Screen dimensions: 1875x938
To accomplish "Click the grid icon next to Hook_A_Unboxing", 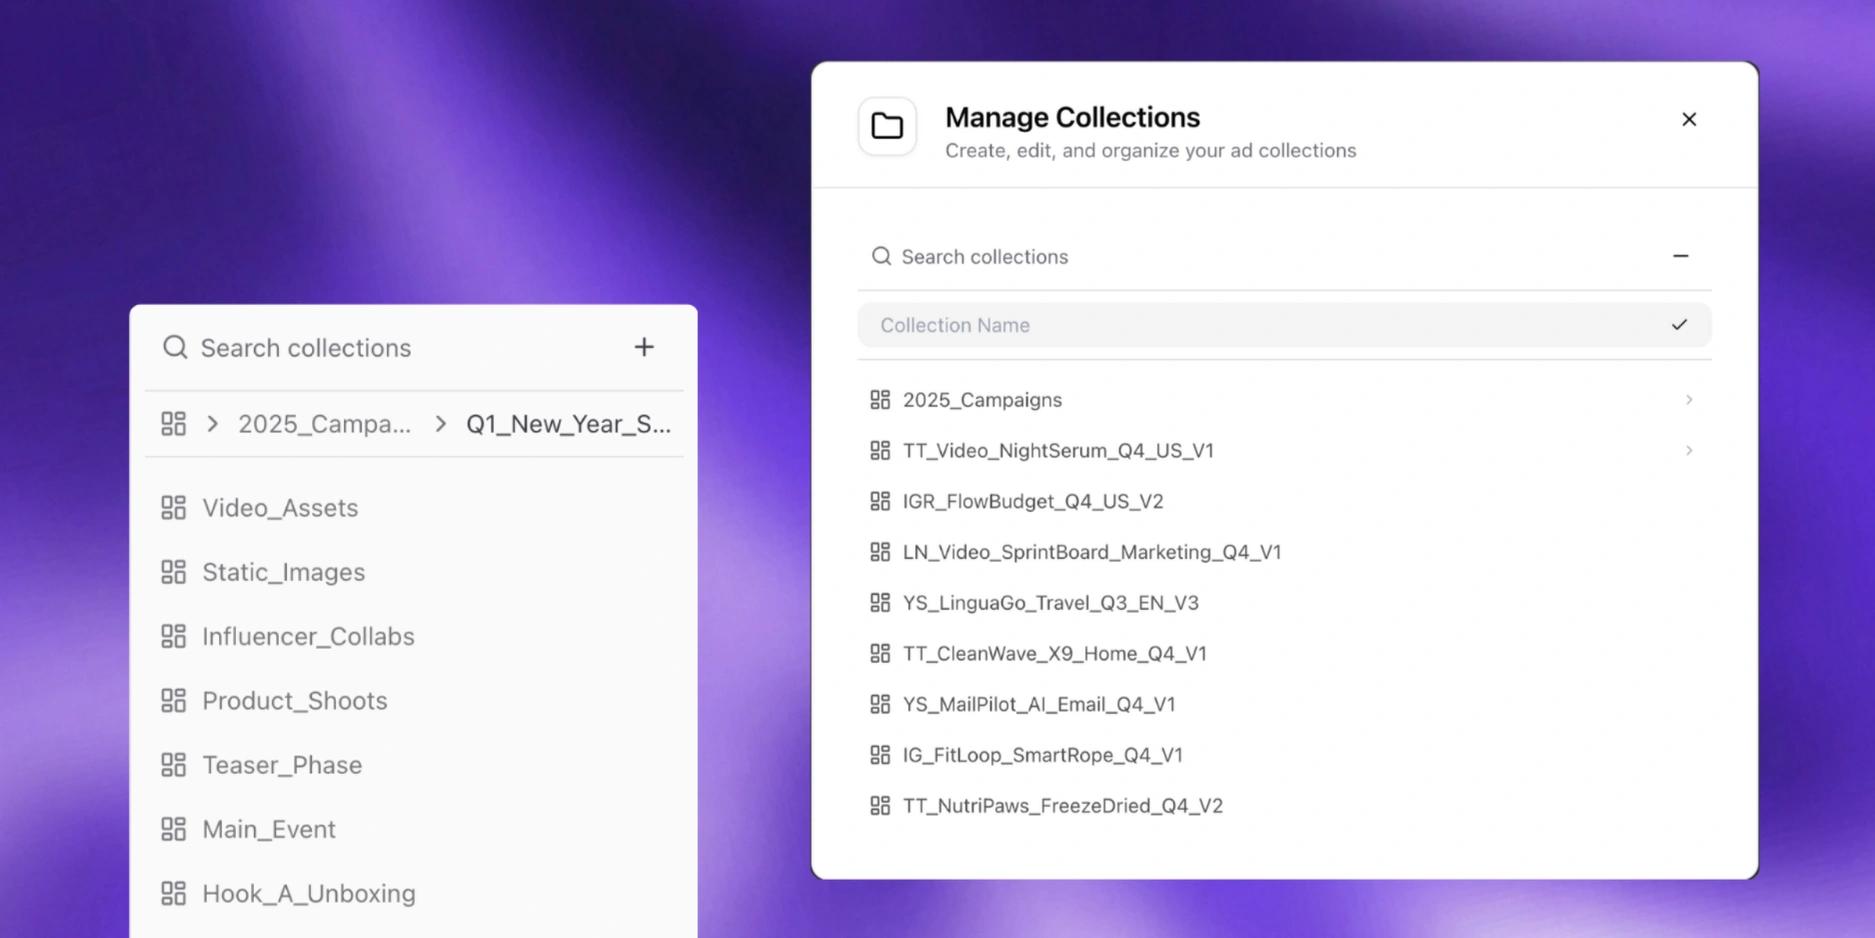I will tap(174, 893).
